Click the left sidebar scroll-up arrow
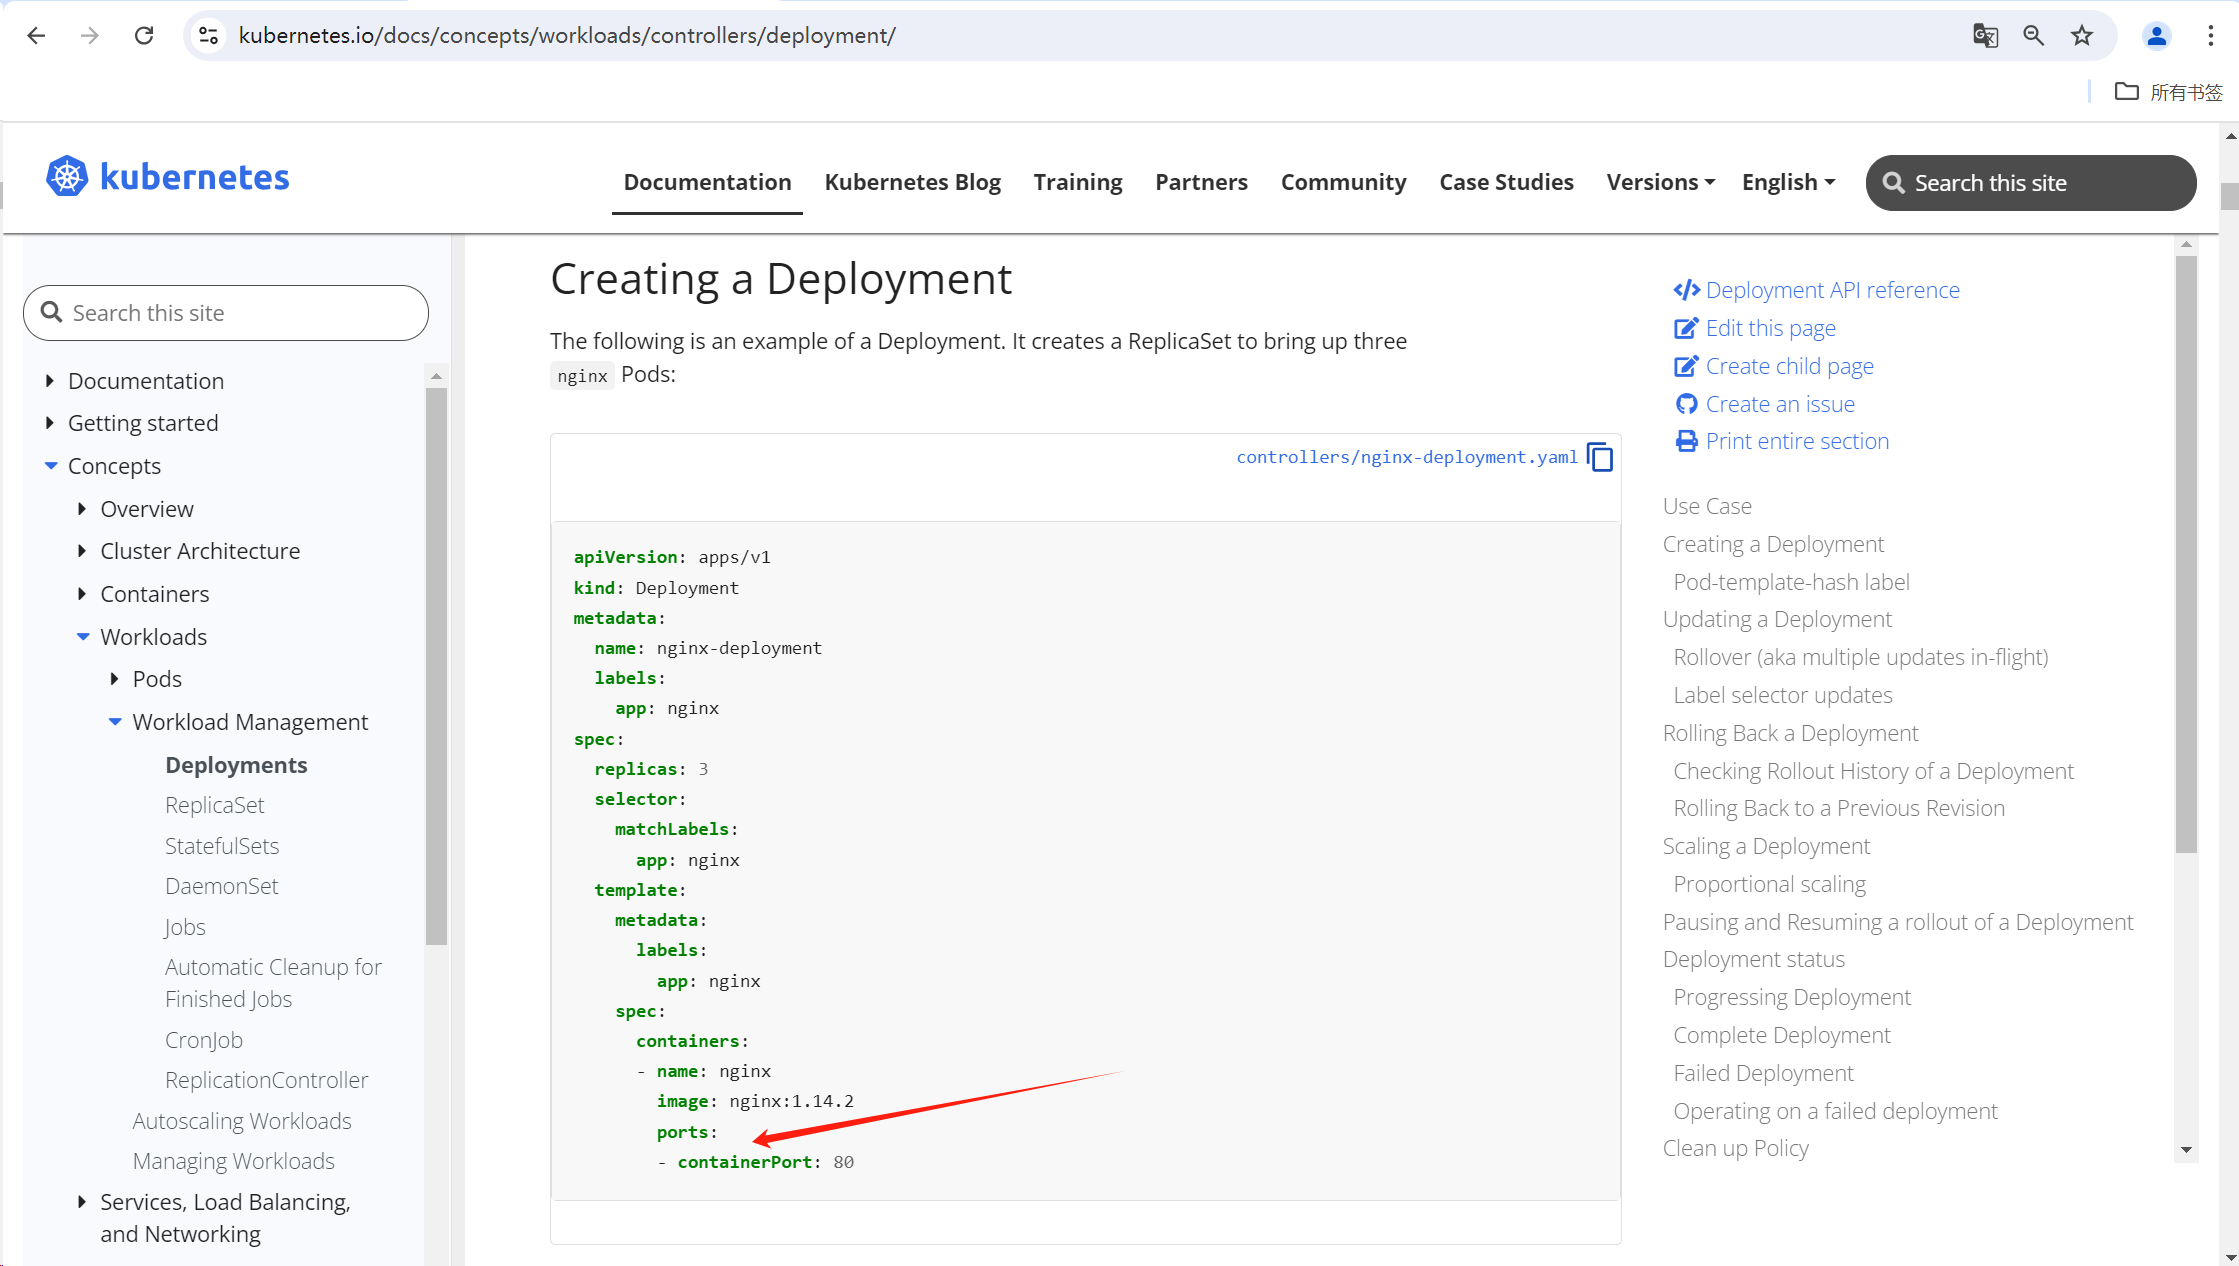This screenshot has height=1266, width=2239. [x=436, y=376]
